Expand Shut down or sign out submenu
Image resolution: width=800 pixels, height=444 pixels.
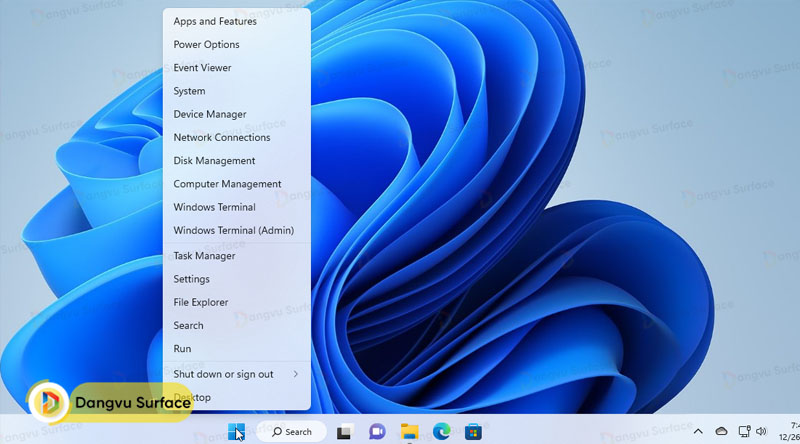click(237, 374)
